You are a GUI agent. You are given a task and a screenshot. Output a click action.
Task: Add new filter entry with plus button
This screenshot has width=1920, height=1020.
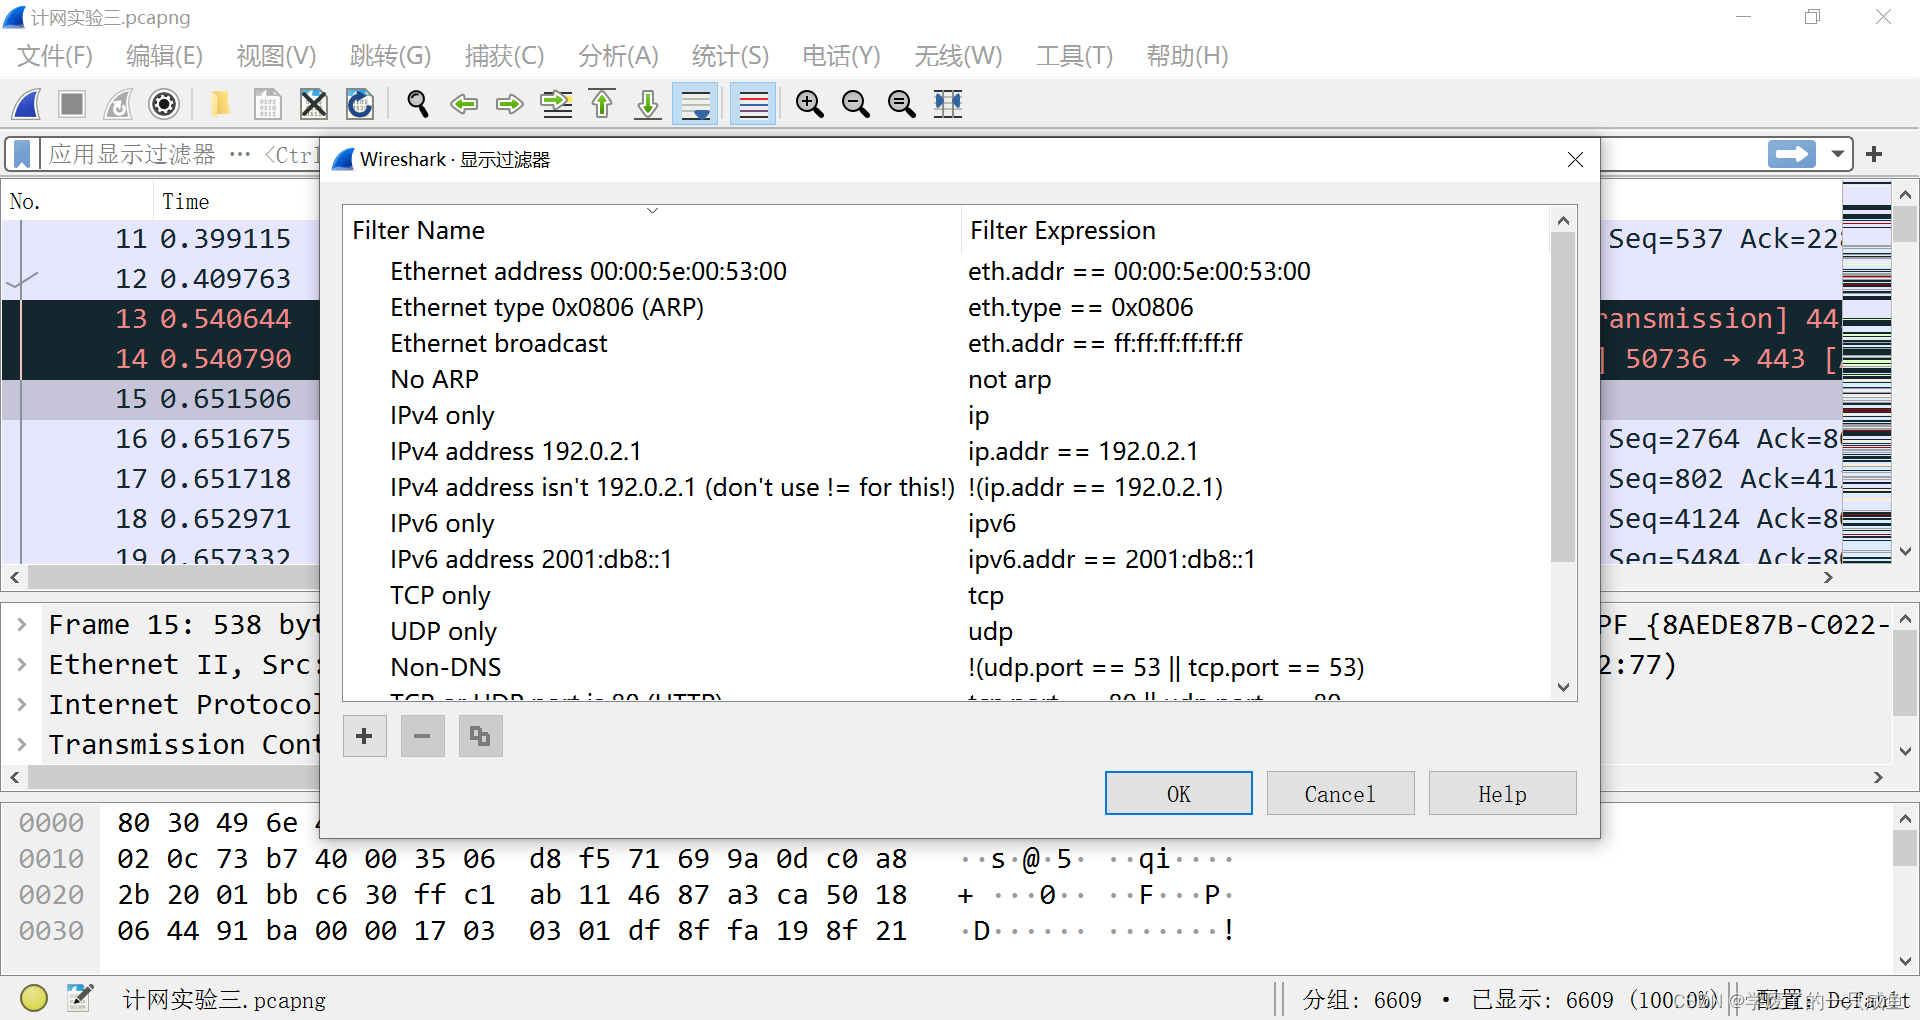[364, 737]
